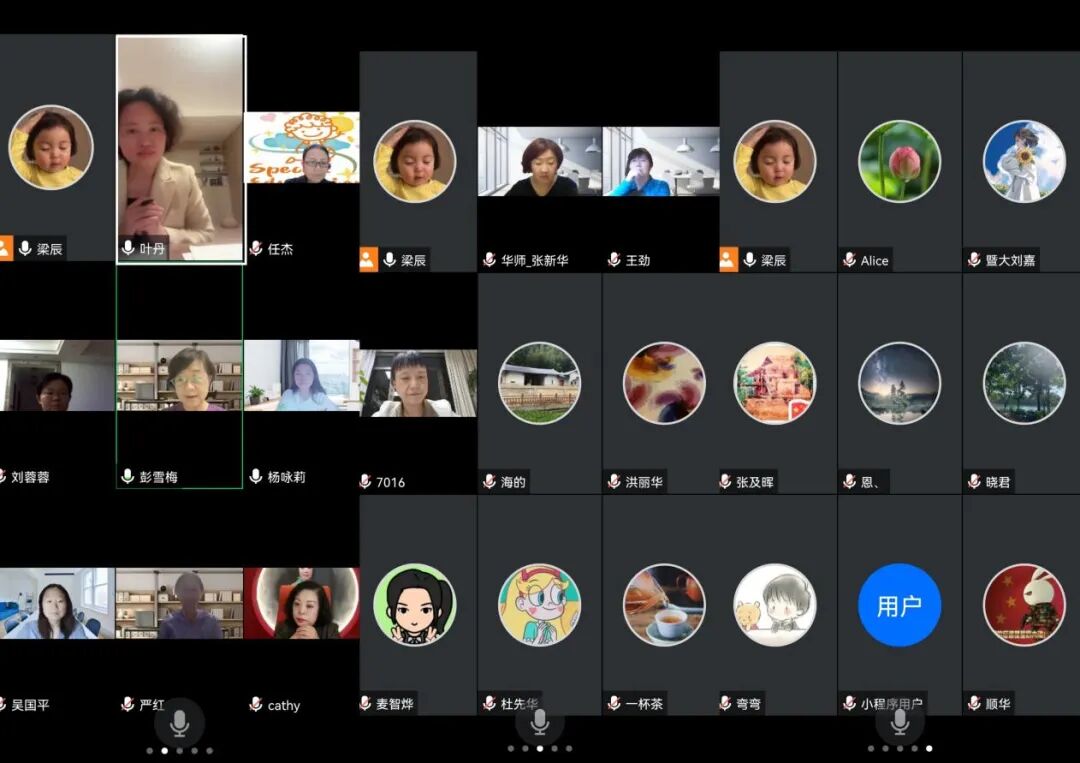Open 严红's video tile
The image size is (1080, 763).
(x=180, y=603)
